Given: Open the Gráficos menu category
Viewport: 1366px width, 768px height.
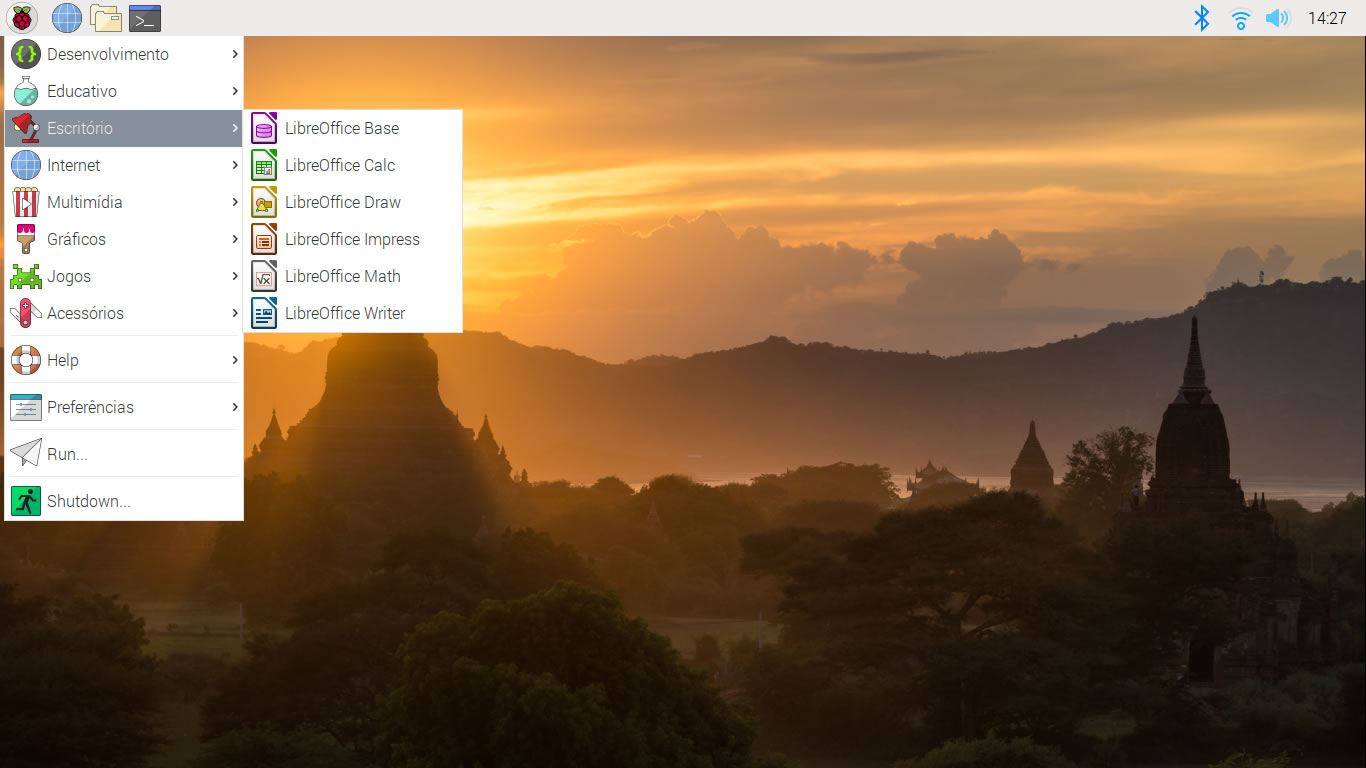Looking at the screenshot, I should pos(124,239).
